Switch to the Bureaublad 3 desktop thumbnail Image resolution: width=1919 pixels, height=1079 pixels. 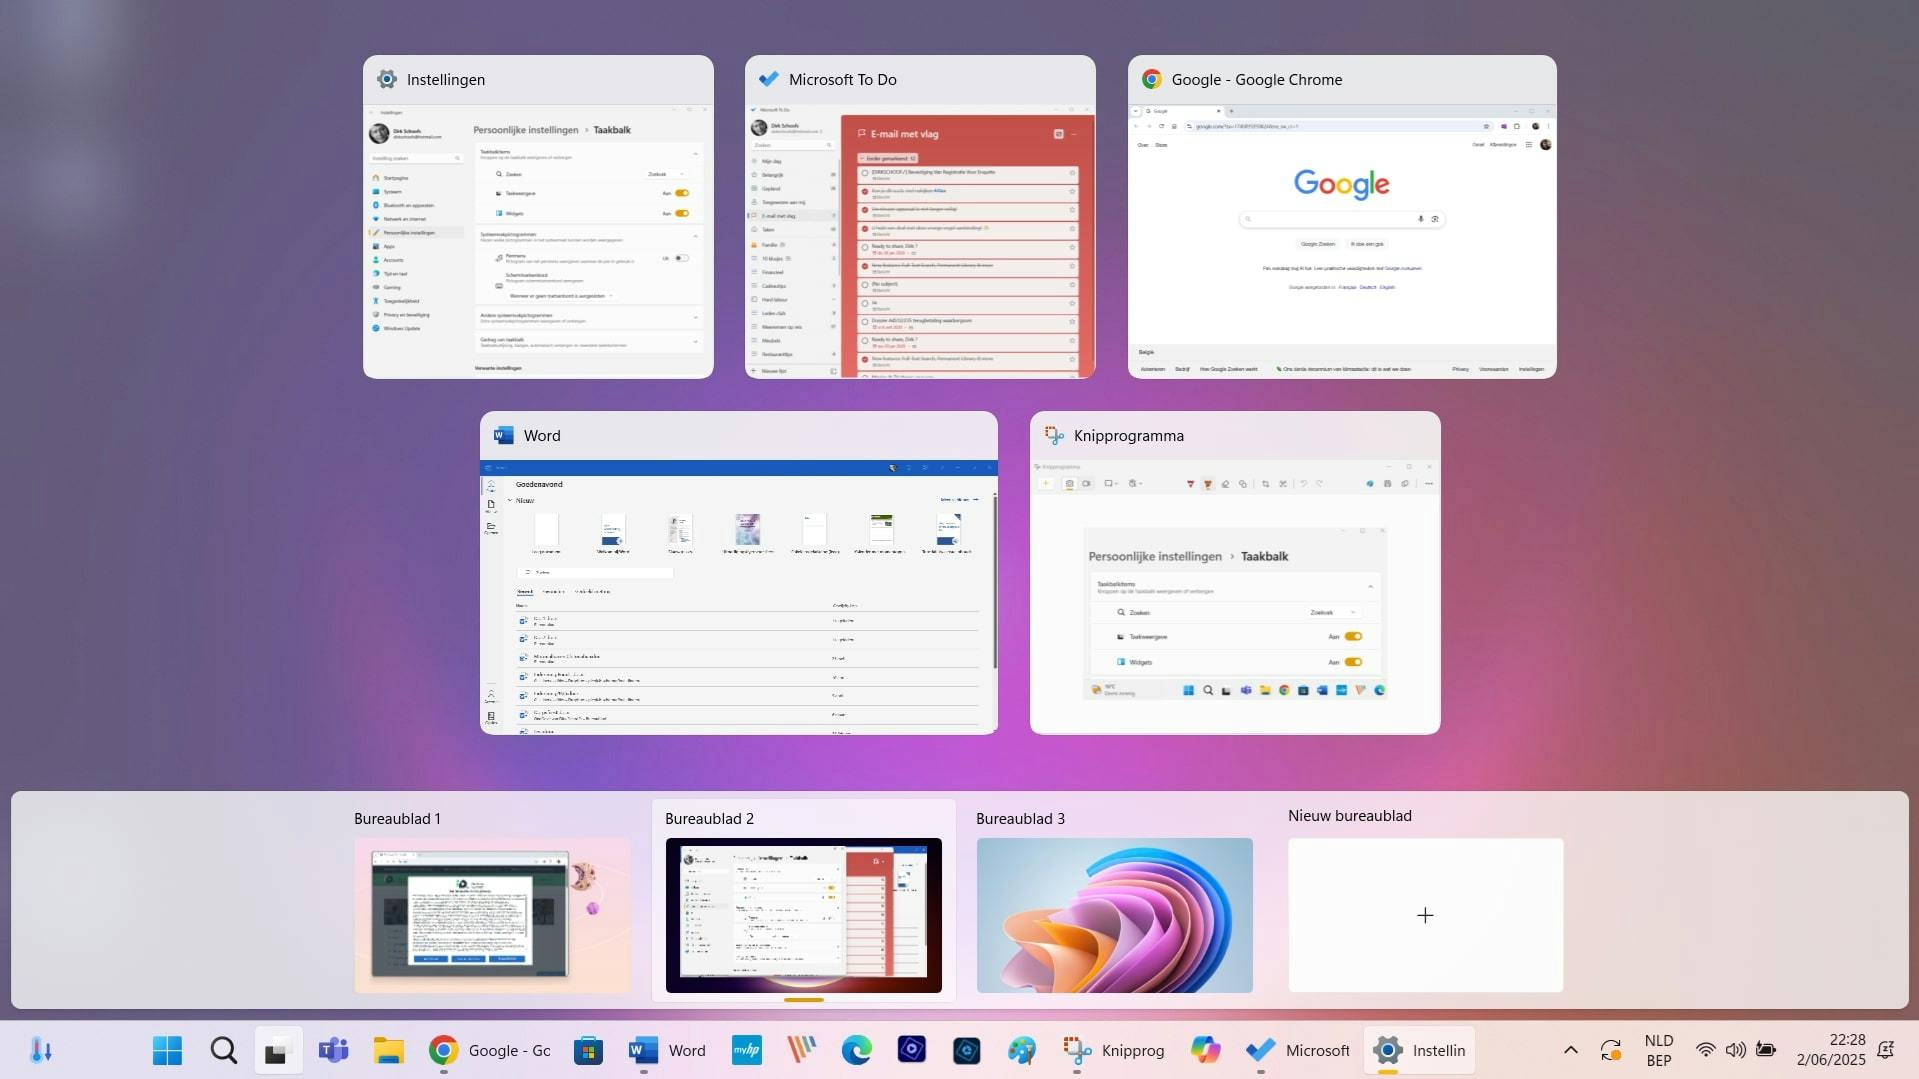pos(1115,915)
